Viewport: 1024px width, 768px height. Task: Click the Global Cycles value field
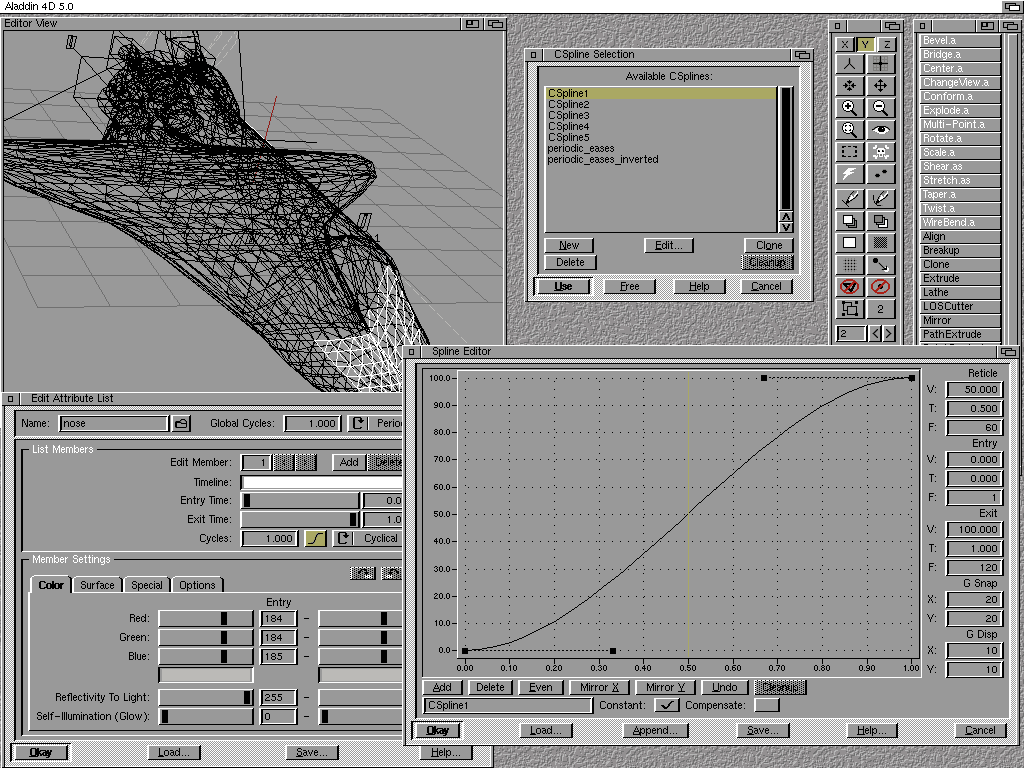click(312, 423)
